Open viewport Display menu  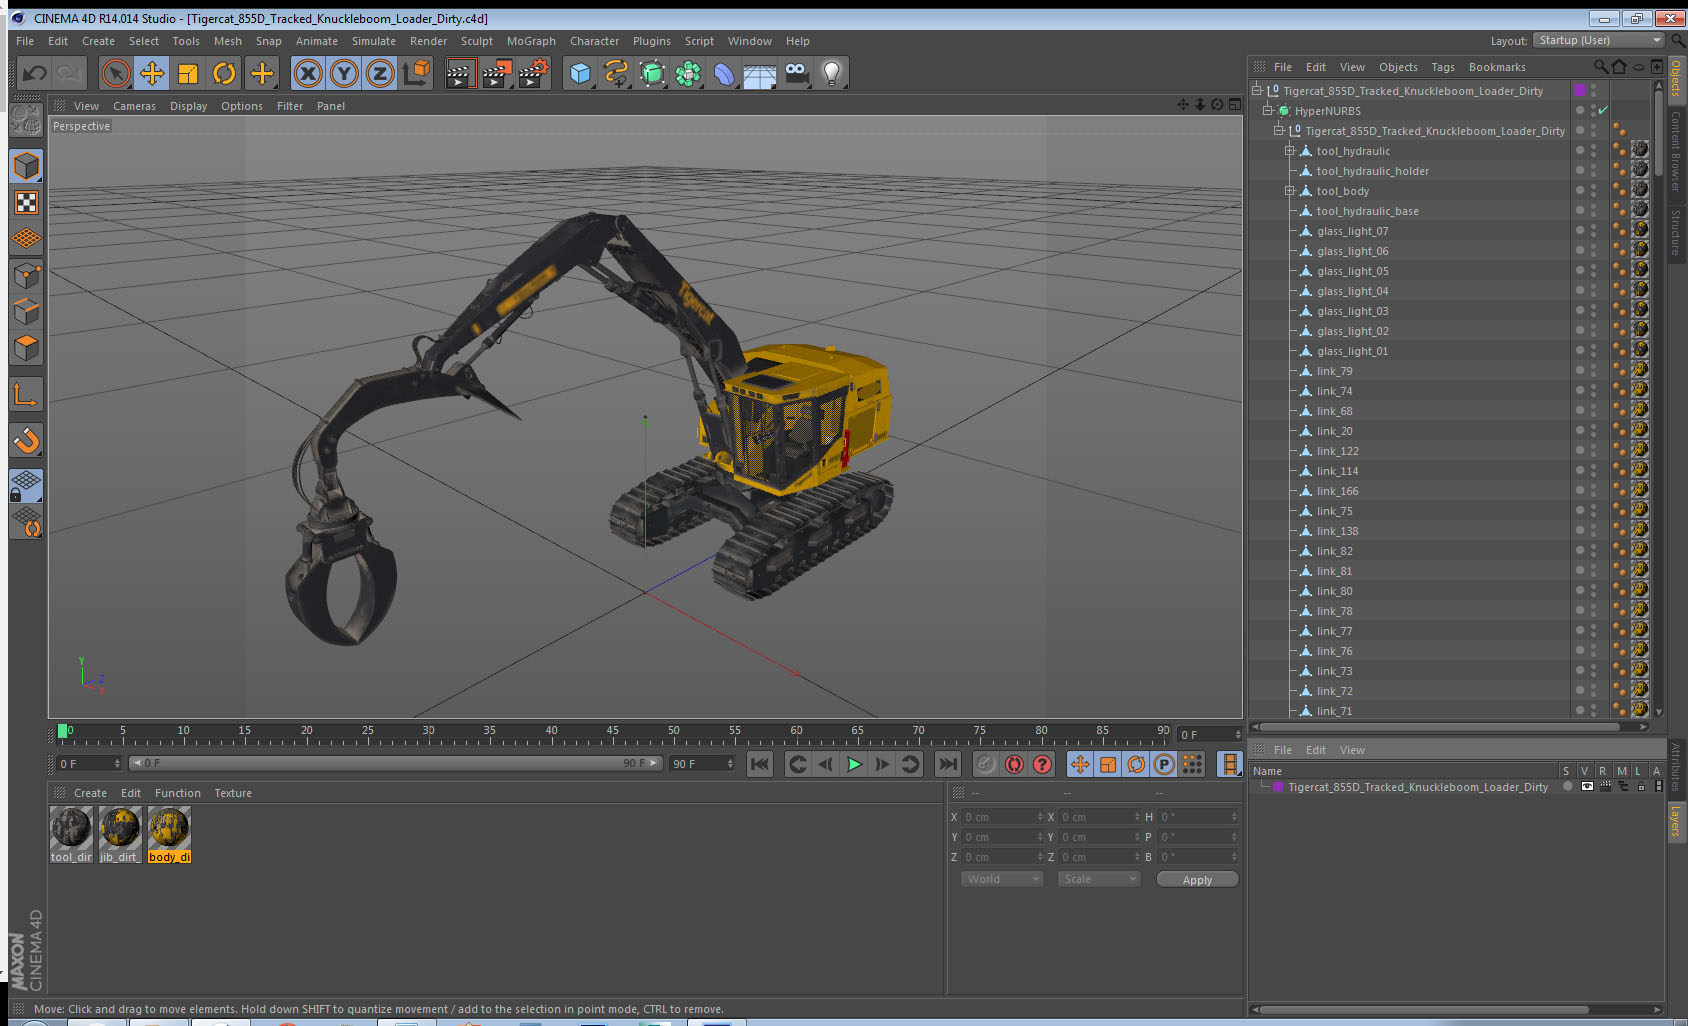tap(188, 106)
